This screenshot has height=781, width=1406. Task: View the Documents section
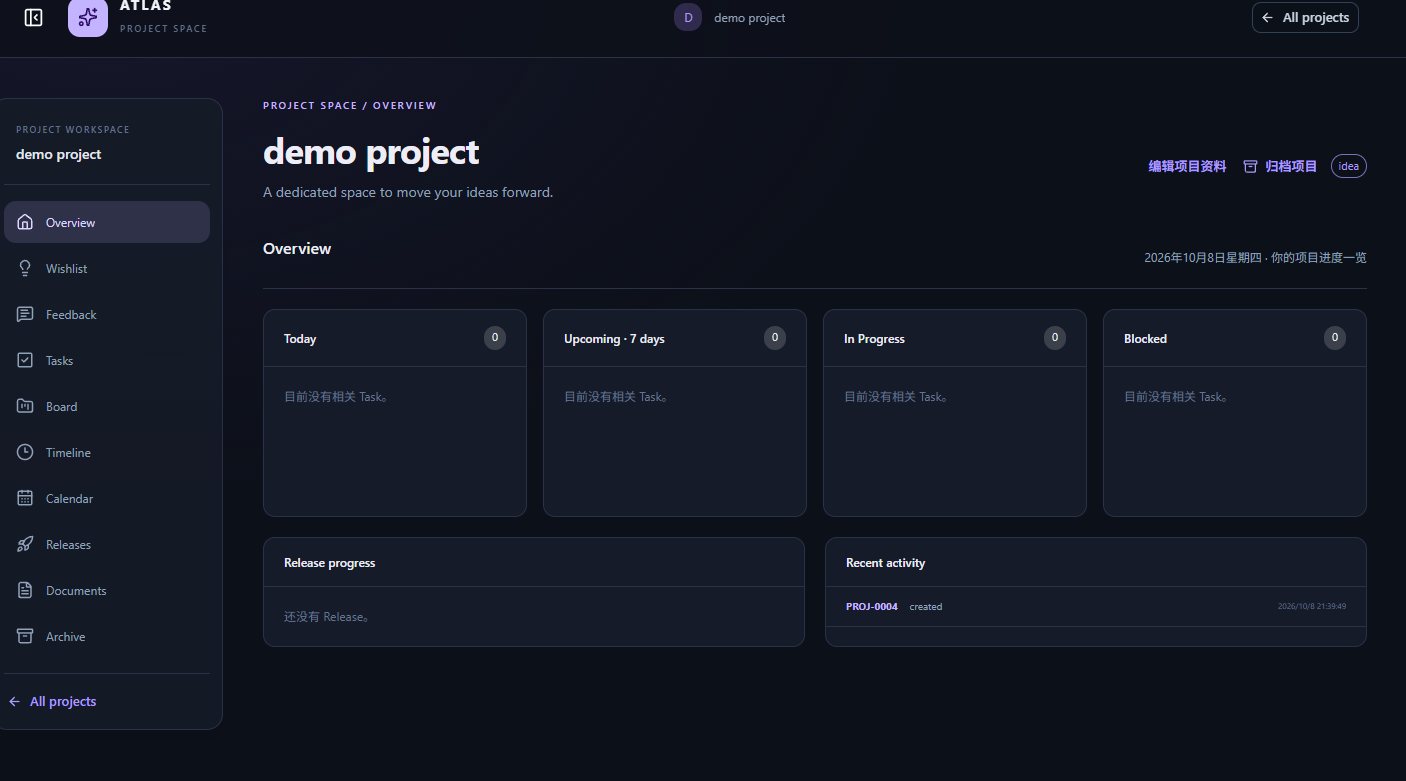click(107, 590)
